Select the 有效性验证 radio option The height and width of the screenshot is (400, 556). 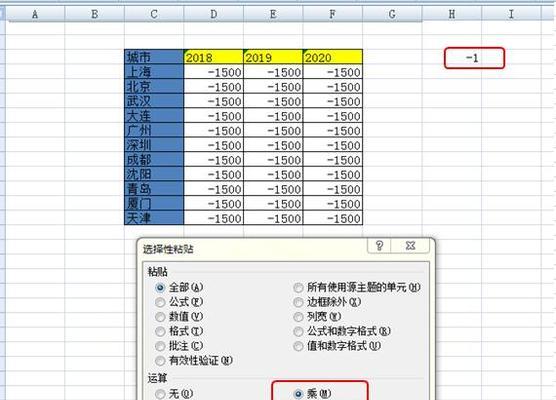pyautogui.click(x=160, y=361)
